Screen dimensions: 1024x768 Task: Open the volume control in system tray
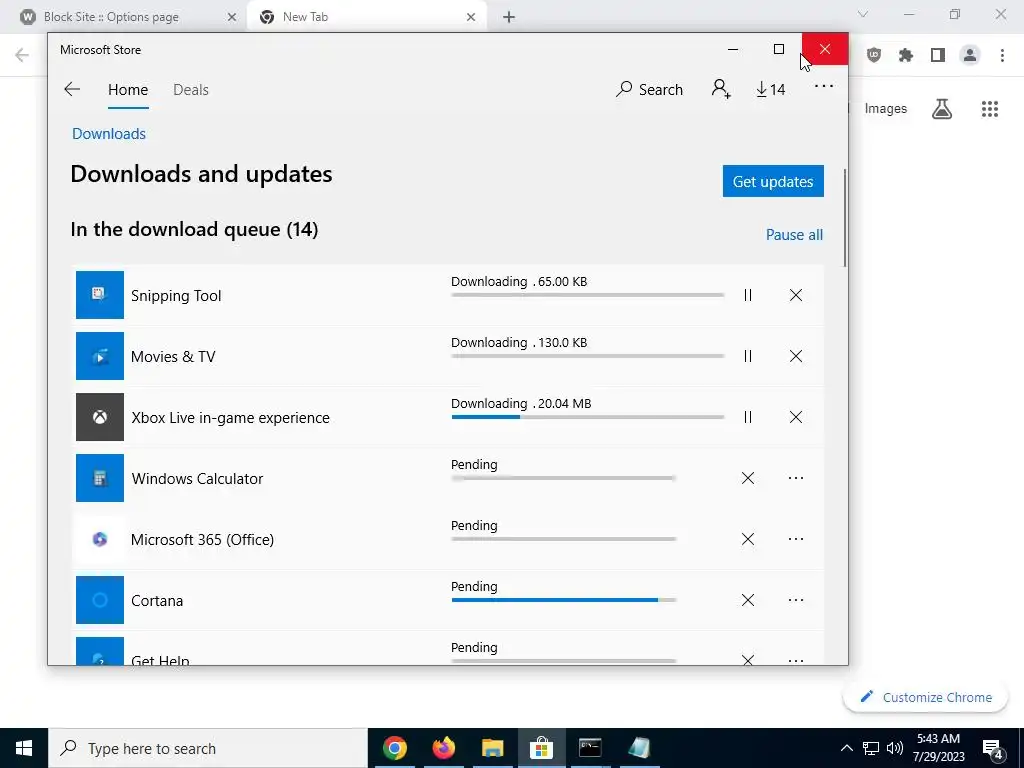895,748
